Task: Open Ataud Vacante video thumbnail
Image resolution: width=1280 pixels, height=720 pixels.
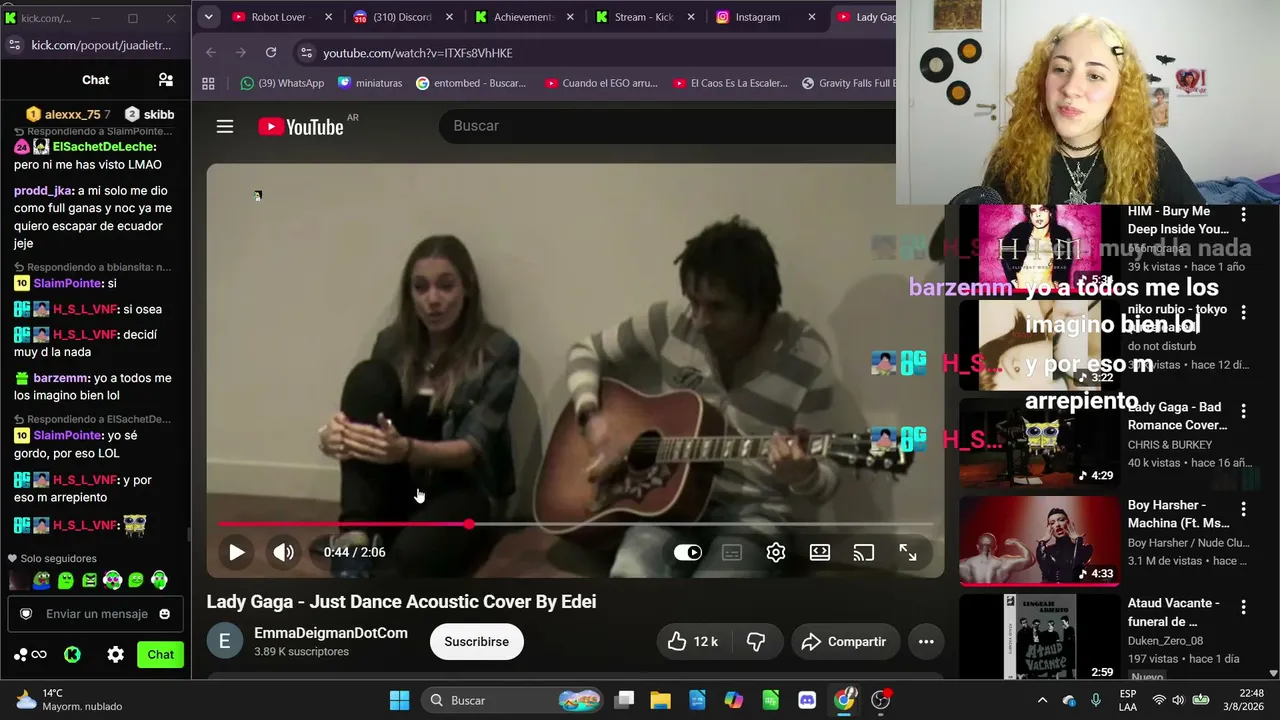Action: point(1039,638)
